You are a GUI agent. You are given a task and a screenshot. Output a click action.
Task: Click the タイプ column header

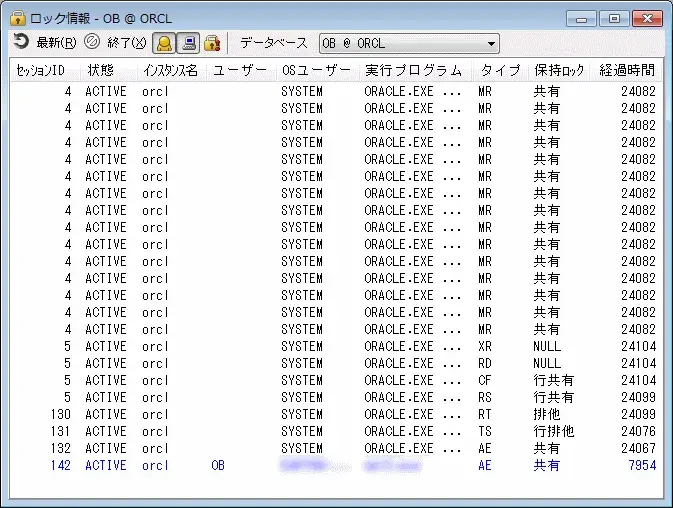pos(500,71)
